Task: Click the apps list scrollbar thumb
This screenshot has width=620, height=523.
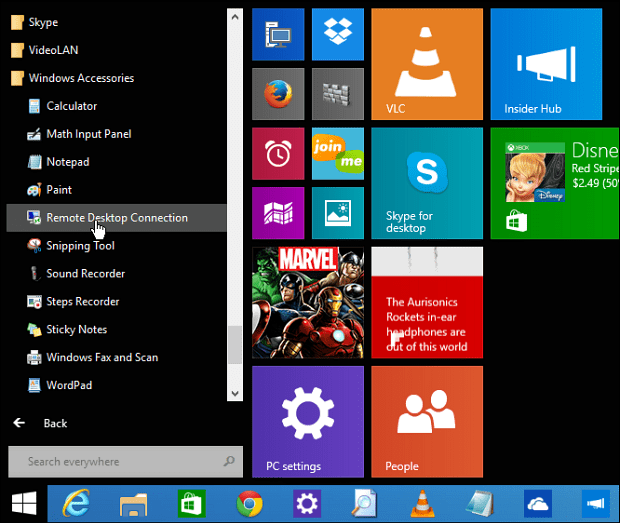Action: click(235, 345)
